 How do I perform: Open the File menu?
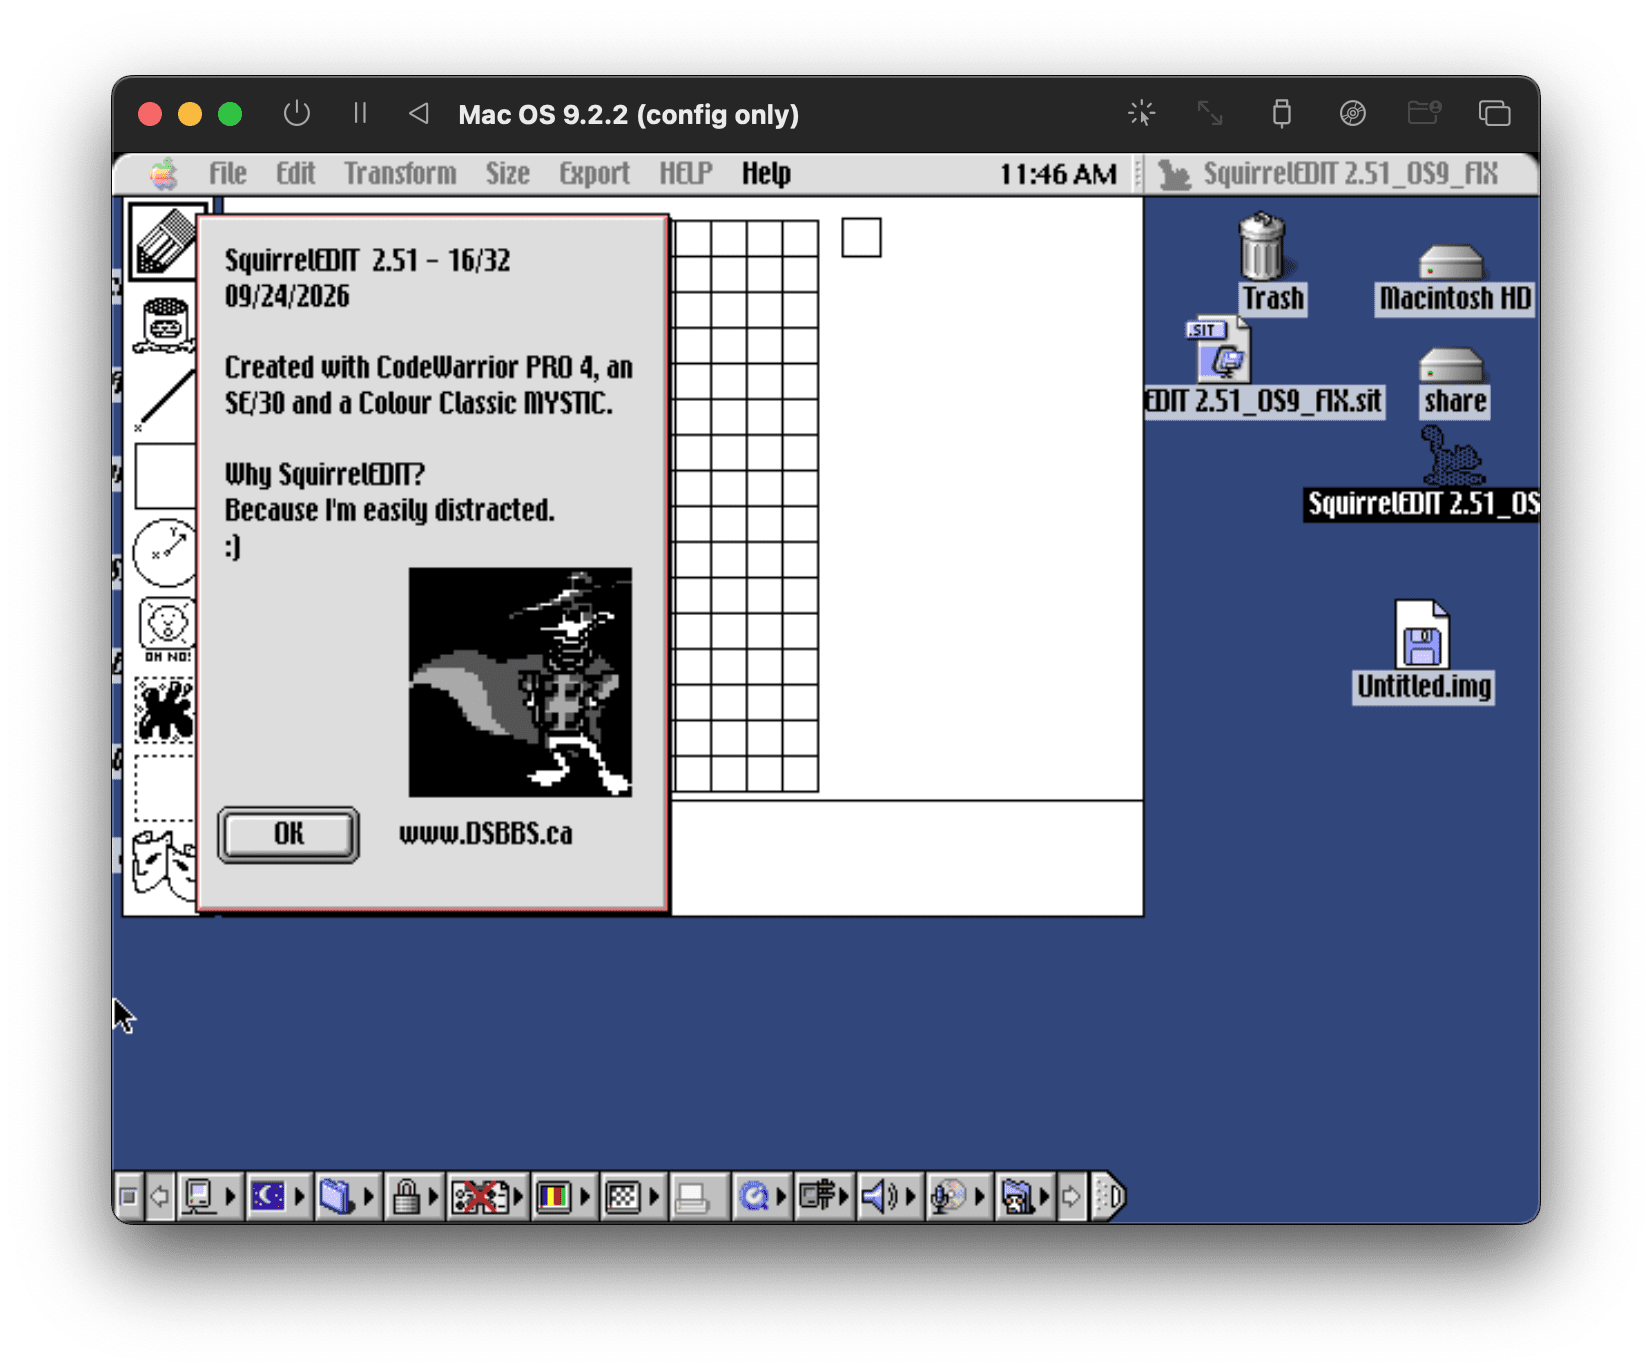tap(228, 174)
